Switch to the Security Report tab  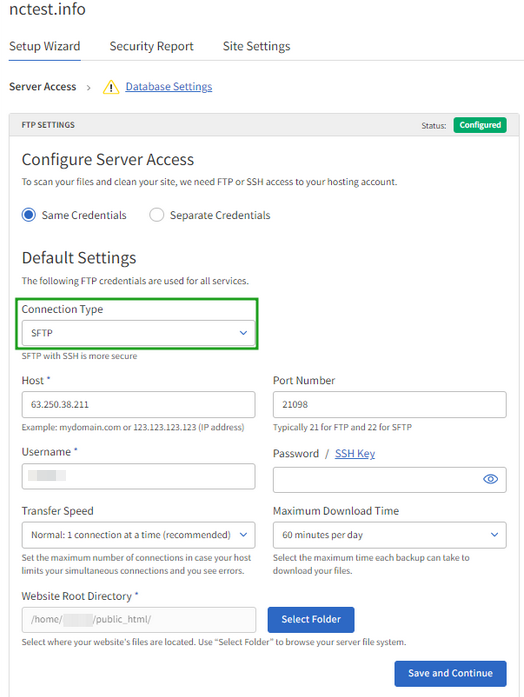click(151, 46)
